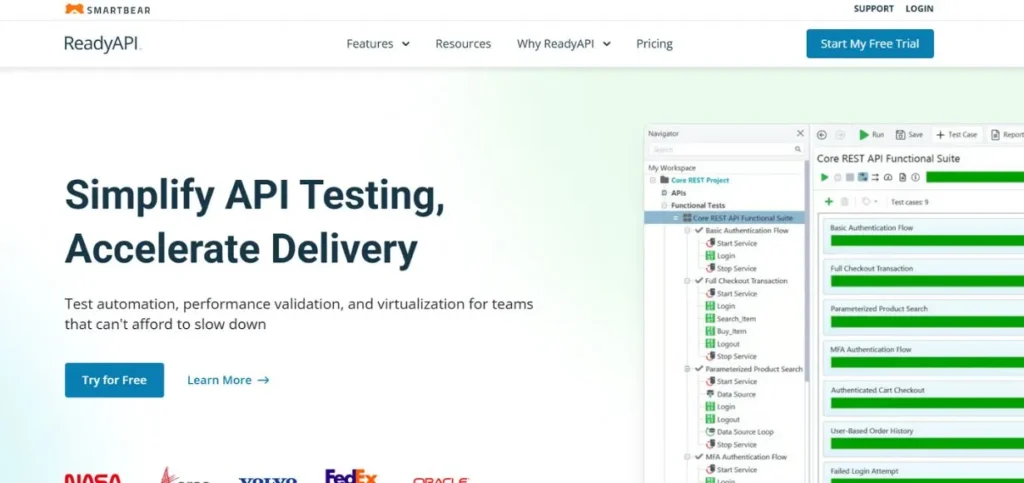Click the progress bar under Full Checkout Transaction card
The width and height of the screenshot is (1024, 483).
pyautogui.click(x=927, y=281)
